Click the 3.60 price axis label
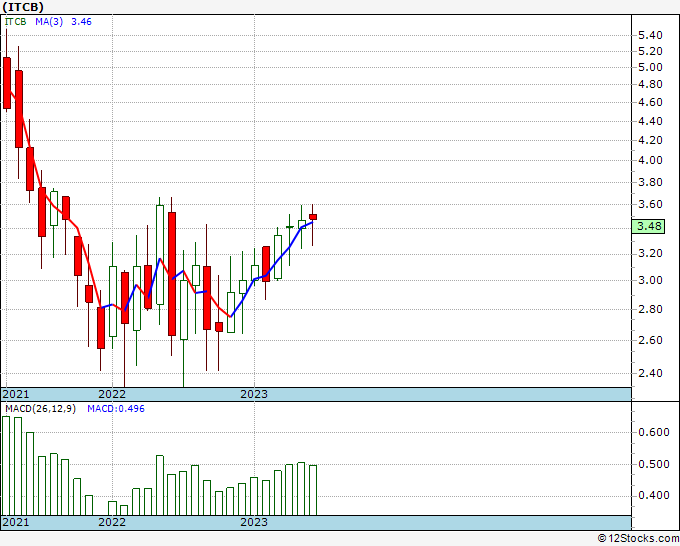 point(650,204)
